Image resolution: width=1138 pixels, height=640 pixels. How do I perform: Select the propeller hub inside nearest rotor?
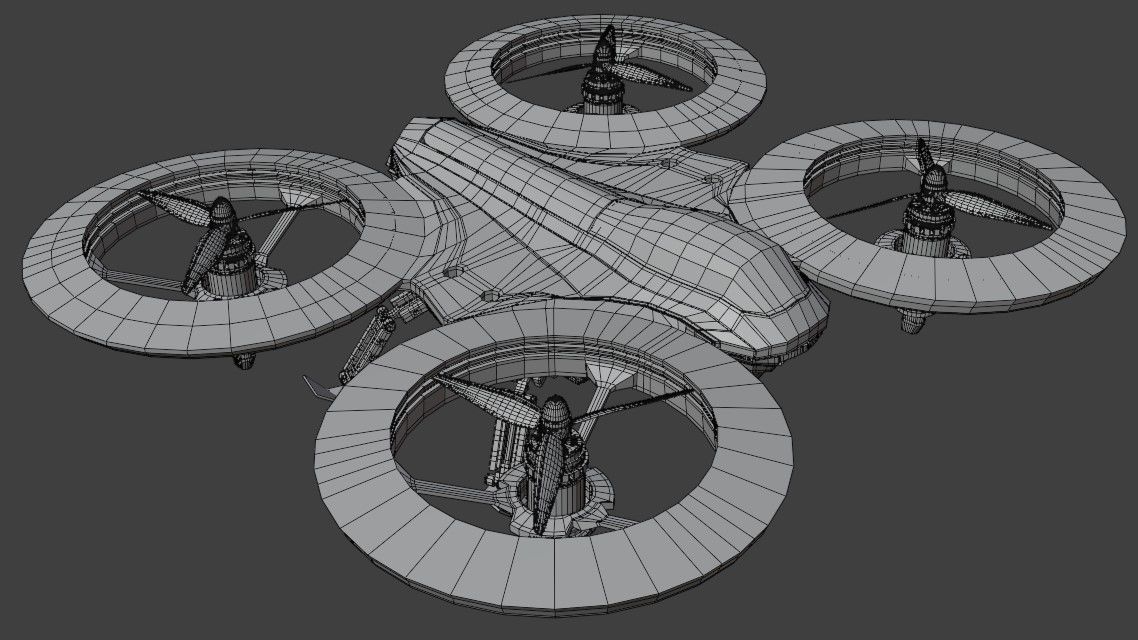click(555, 415)
